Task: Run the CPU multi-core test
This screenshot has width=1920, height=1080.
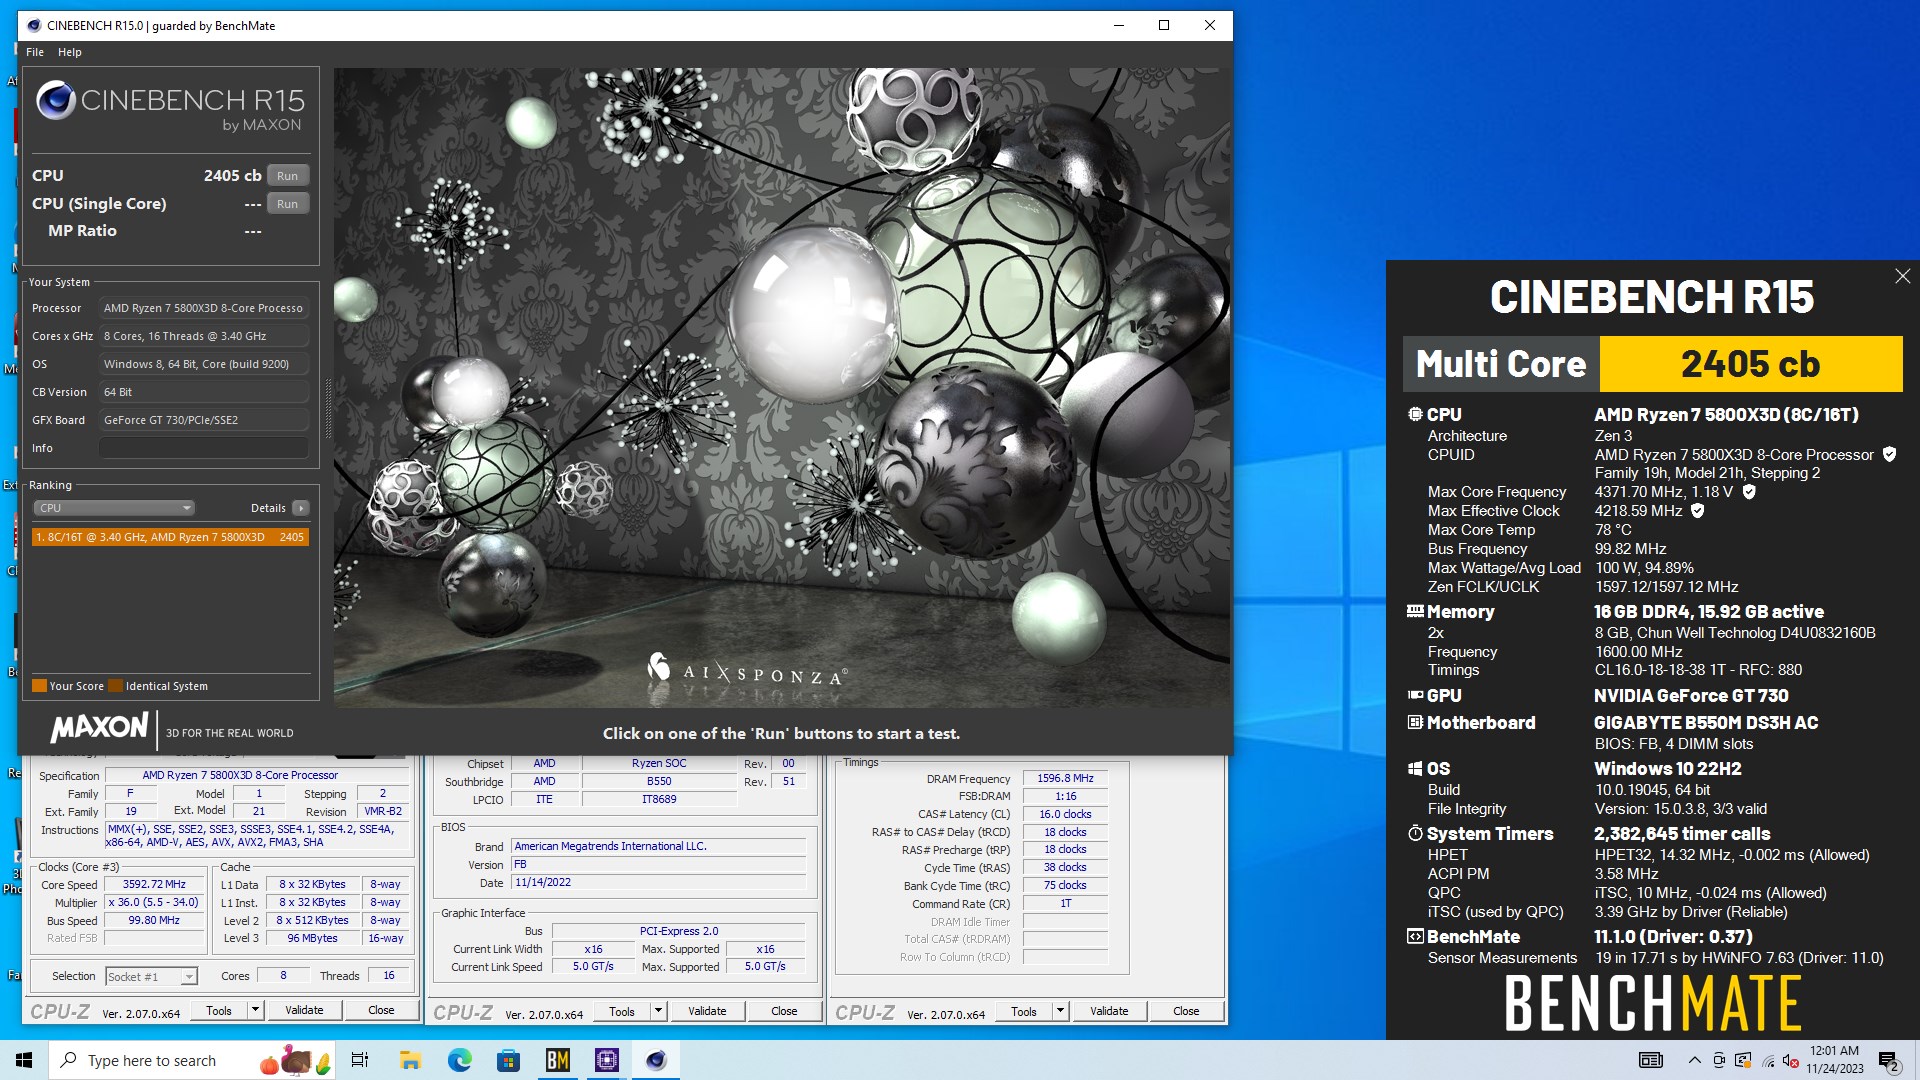Action: click(x=288, y=175)
